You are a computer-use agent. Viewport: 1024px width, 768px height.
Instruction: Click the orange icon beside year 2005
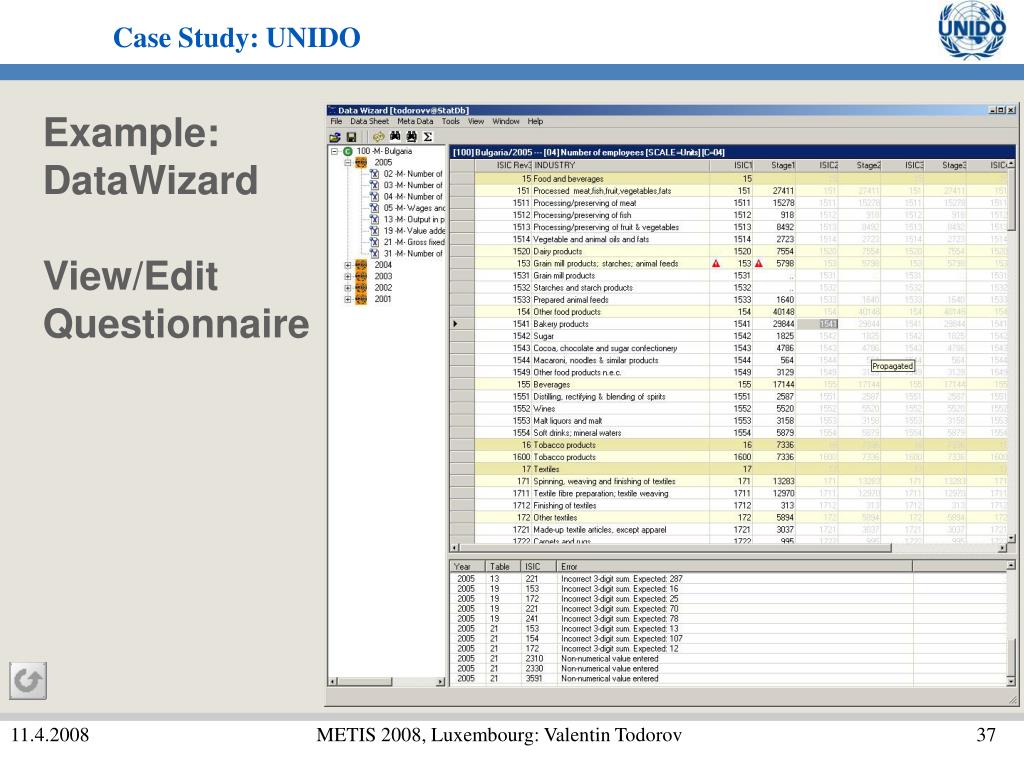360,163
